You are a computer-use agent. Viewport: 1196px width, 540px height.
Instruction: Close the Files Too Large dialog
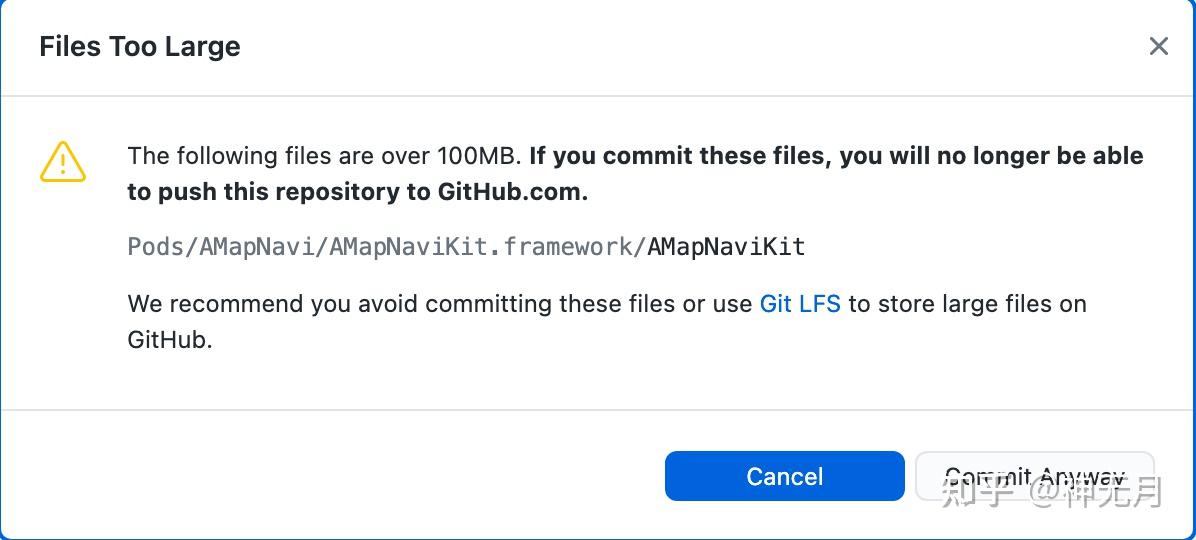(1158, 46)
